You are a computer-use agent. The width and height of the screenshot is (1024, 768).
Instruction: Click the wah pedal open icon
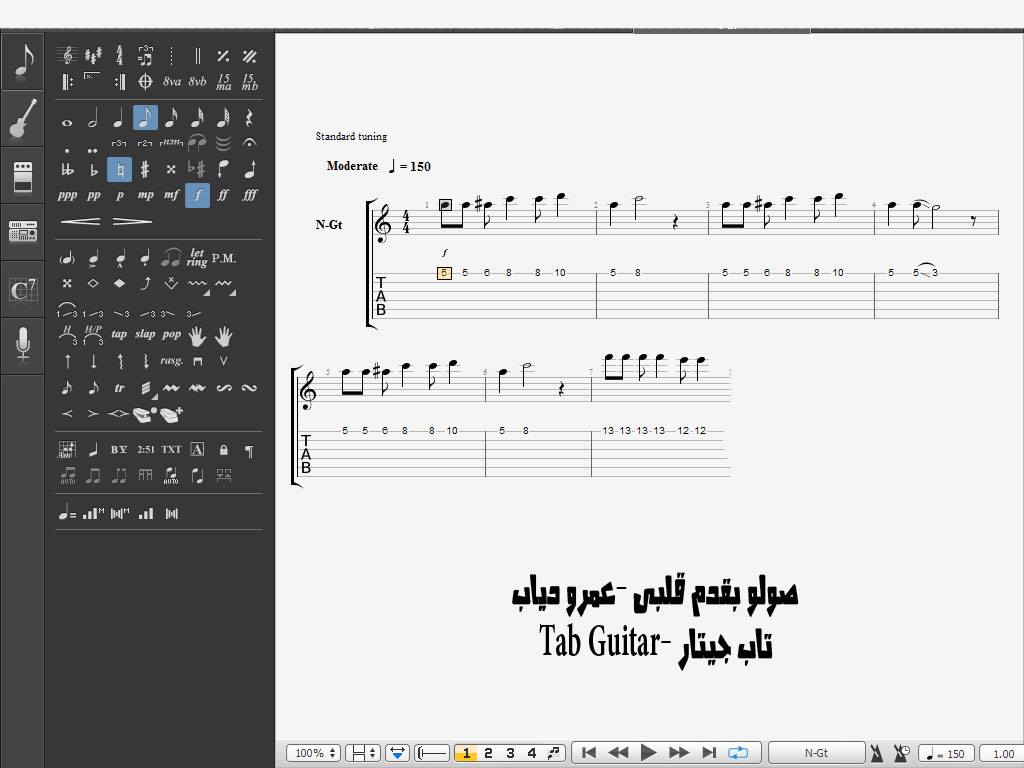144,414
